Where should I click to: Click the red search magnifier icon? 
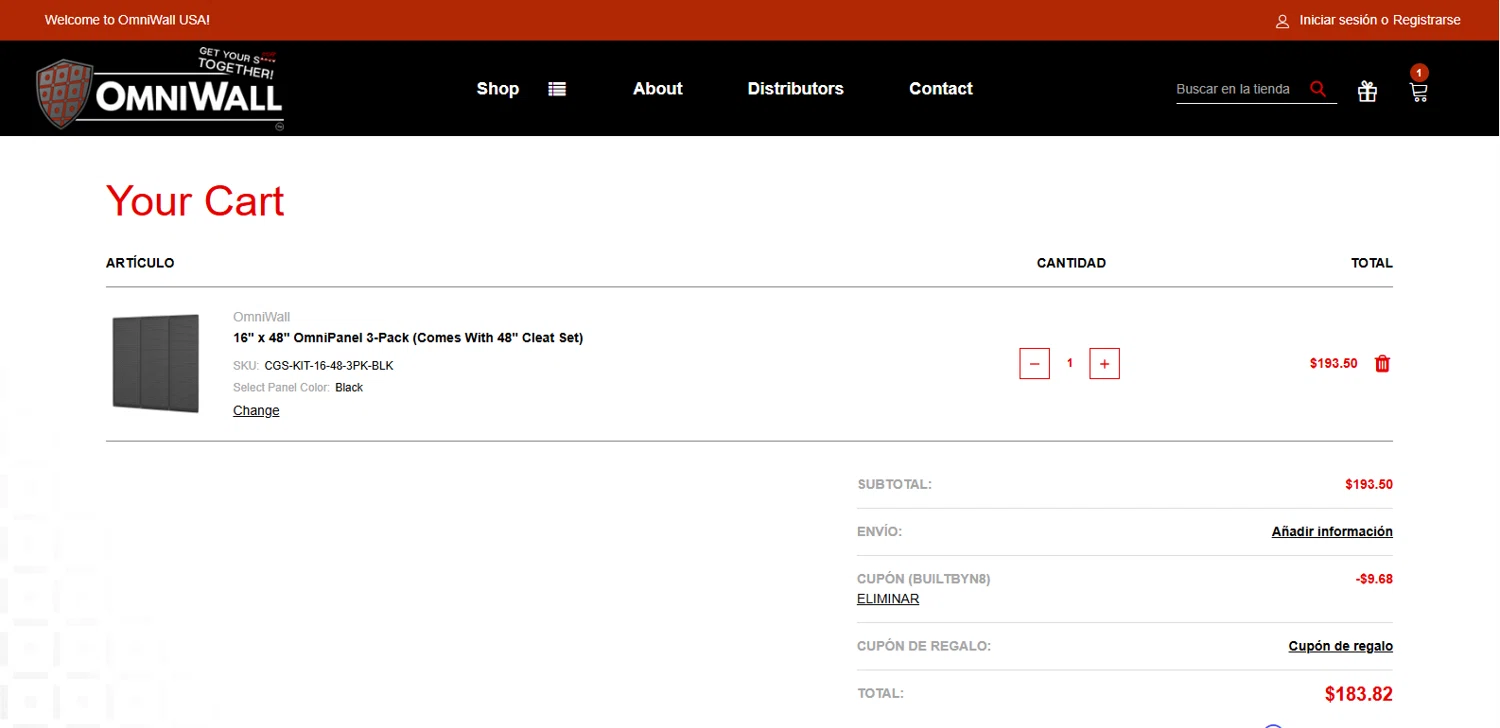click(x=1318, y=89)
